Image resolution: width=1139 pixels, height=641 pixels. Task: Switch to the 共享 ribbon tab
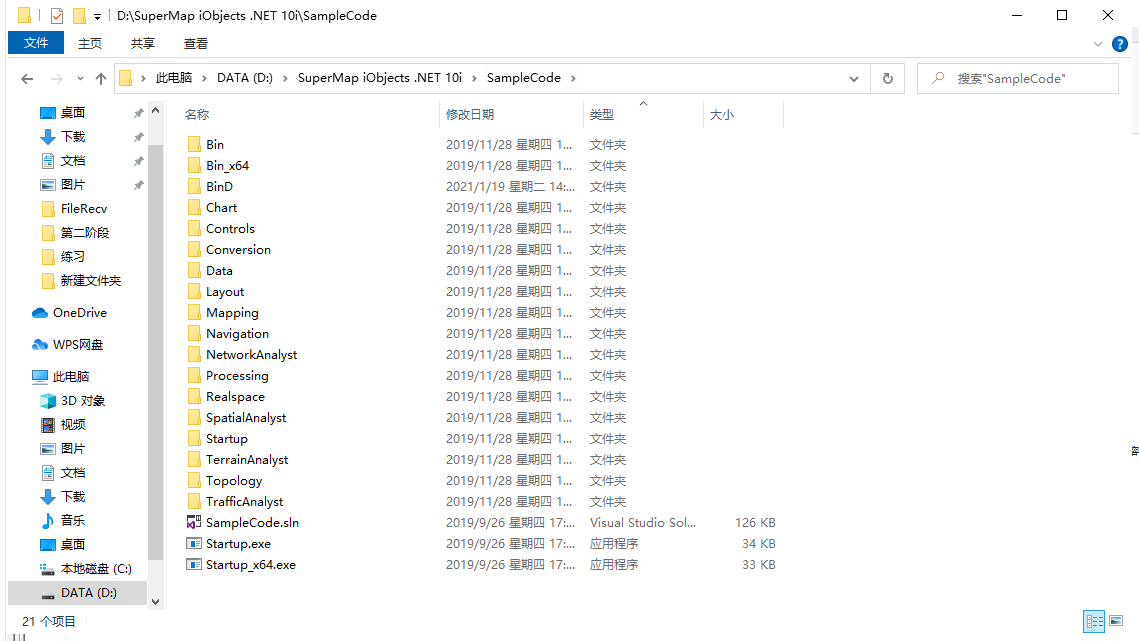tap(143, 44)
